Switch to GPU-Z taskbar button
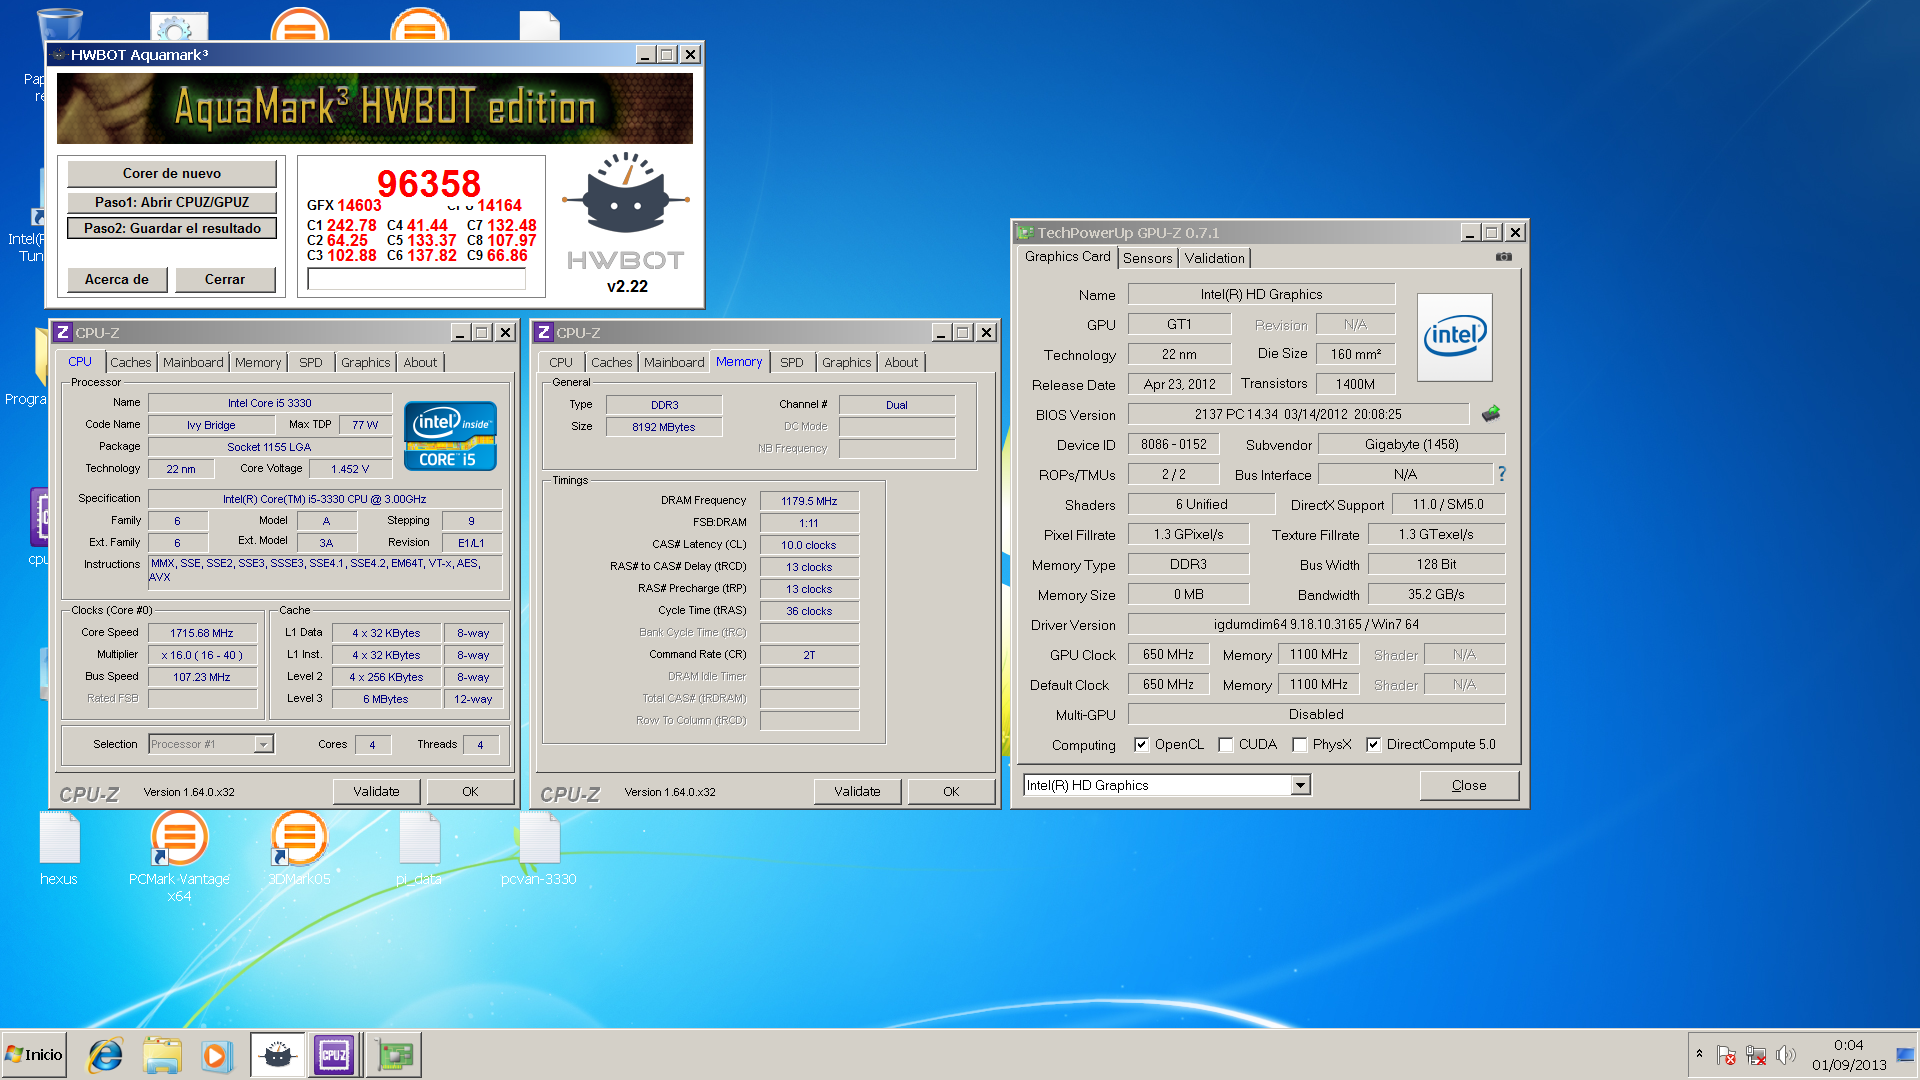Image resolution: width=1920 pixels, height=1080 pixels. click(x=394, y=1055)
